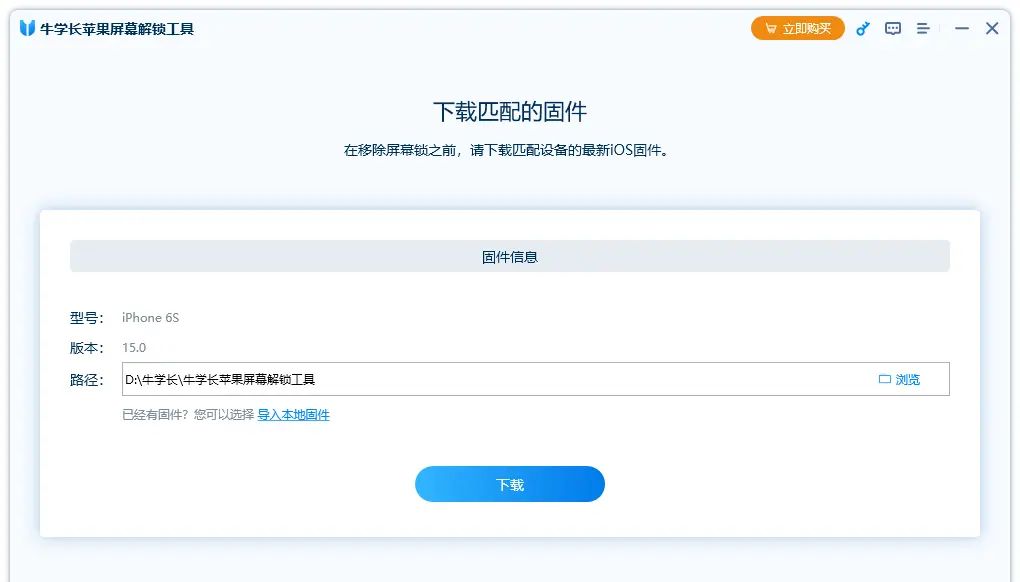Screen dimensions: 1020x582
Task: Click the 浏览 browse button
Action: [x=900, y=379]
